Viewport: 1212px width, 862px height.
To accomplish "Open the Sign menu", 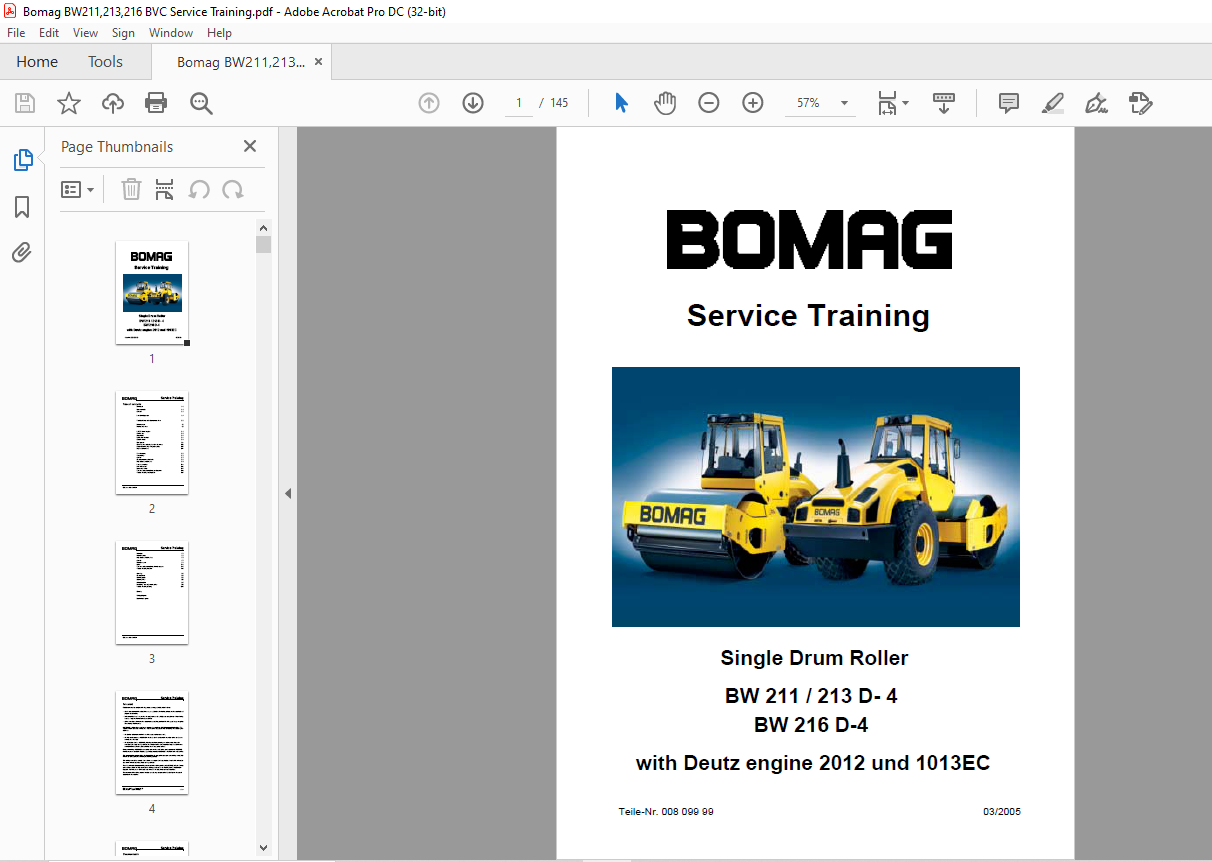I will [123, 33].
